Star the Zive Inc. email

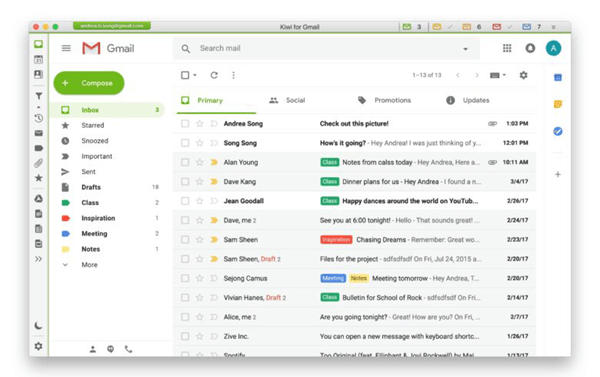pos(199,336)
